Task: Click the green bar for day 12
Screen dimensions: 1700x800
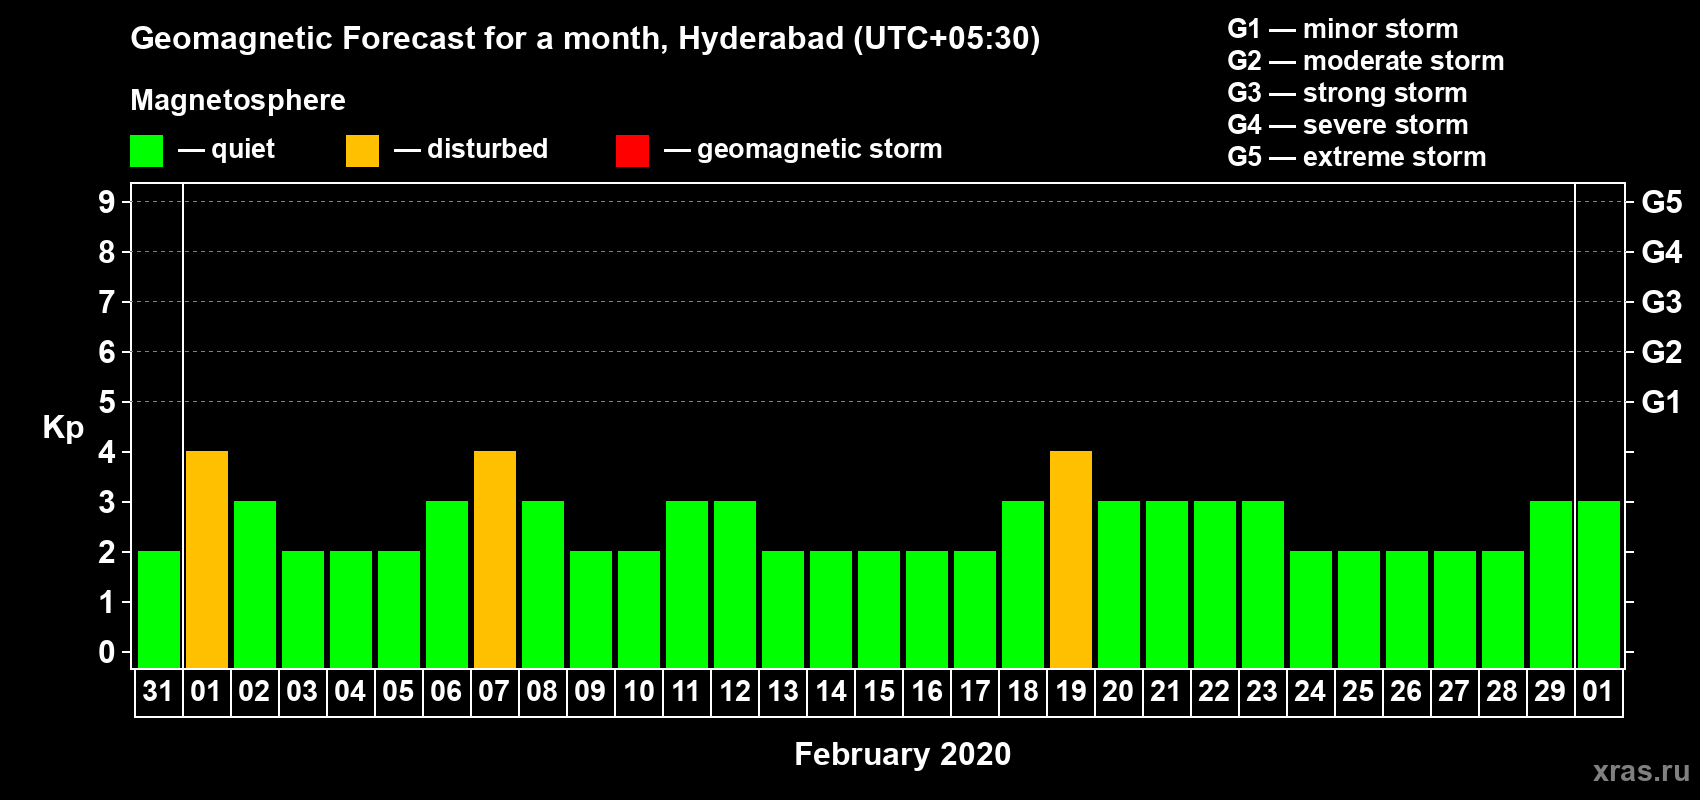Action: point(735,584)
